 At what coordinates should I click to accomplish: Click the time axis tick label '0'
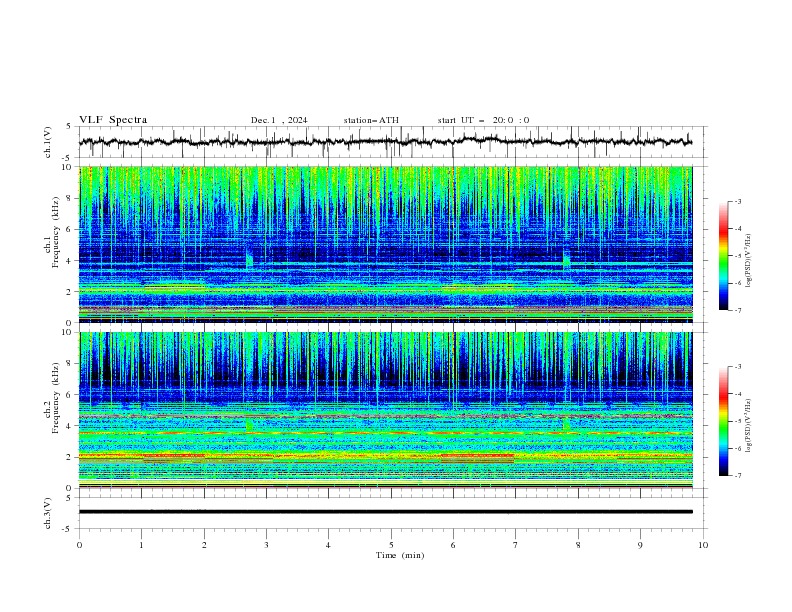(x=79, y=545)
